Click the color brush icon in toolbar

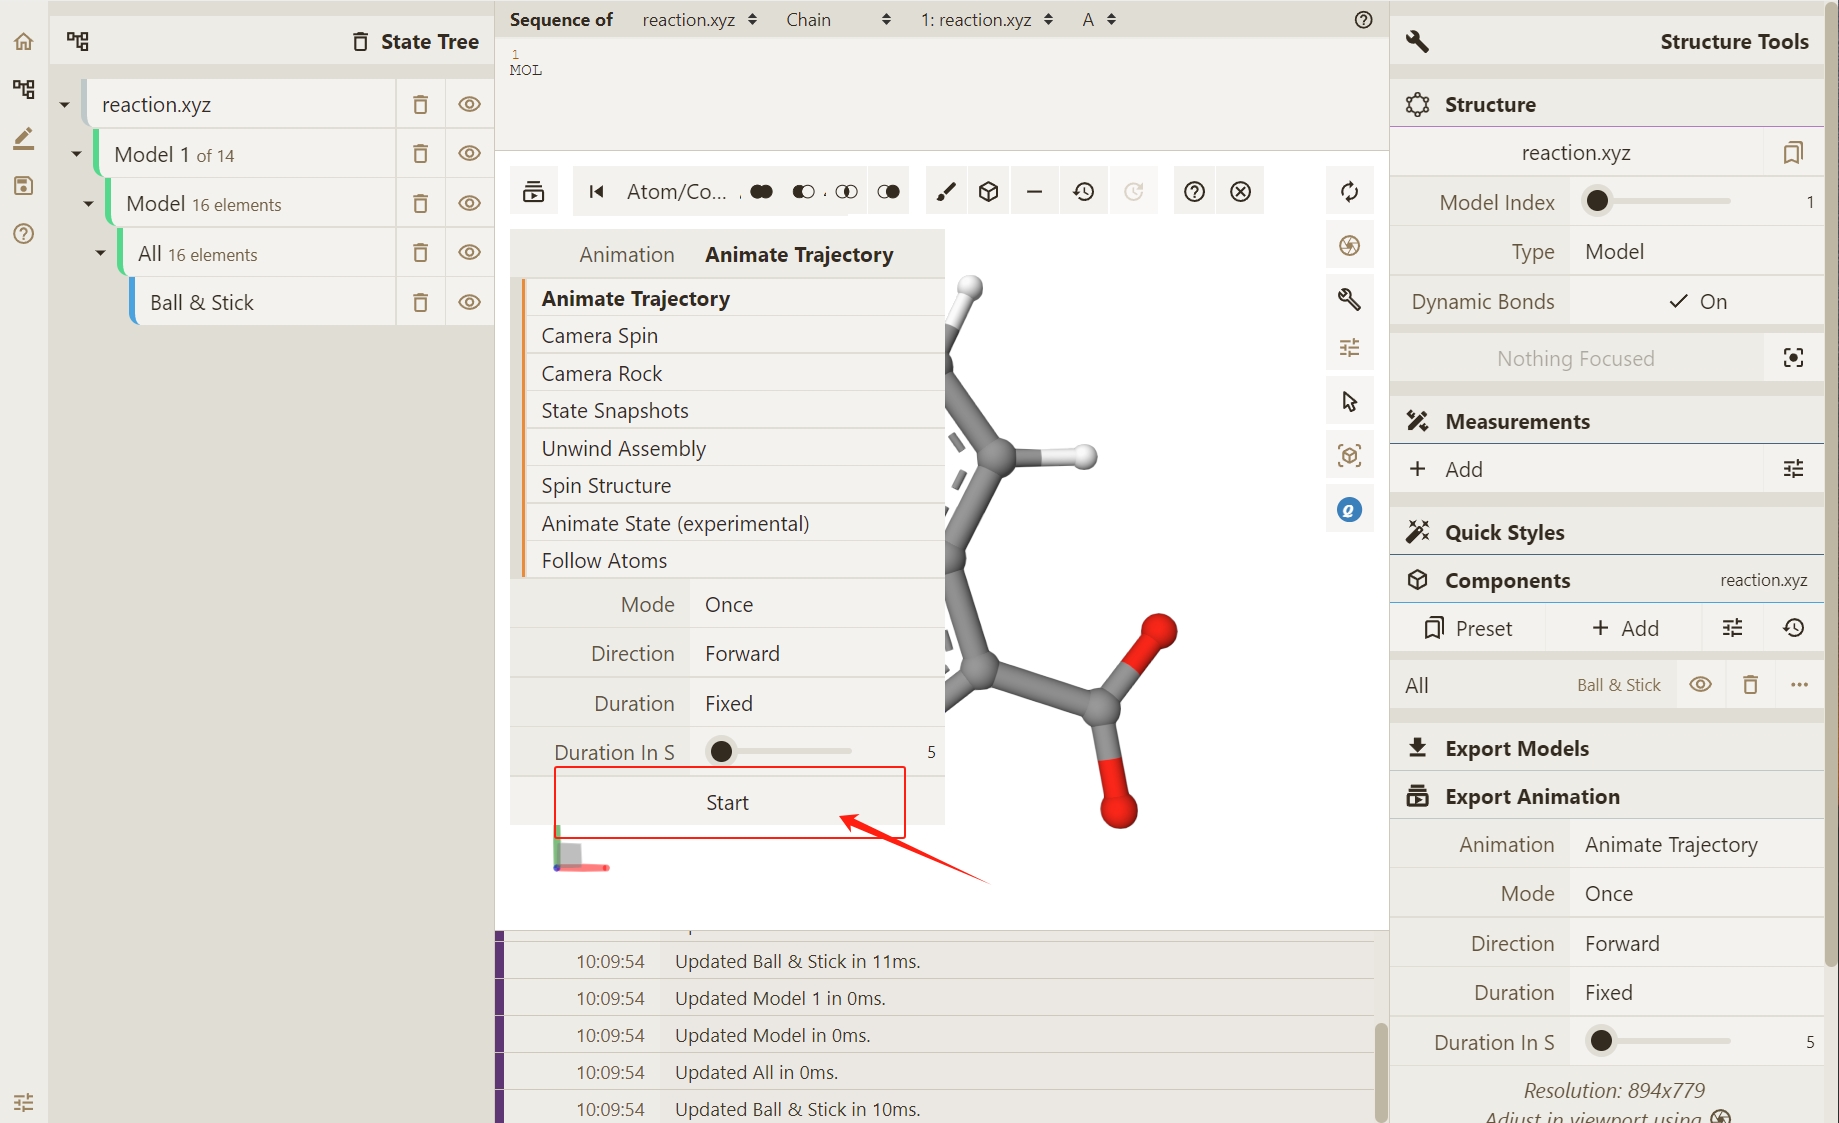945,191
